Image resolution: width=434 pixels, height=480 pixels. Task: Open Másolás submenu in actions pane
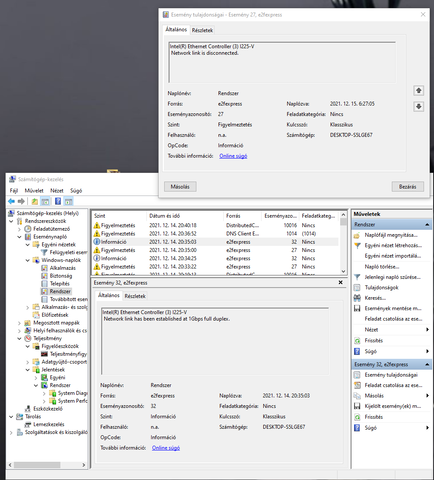[391, 395]
